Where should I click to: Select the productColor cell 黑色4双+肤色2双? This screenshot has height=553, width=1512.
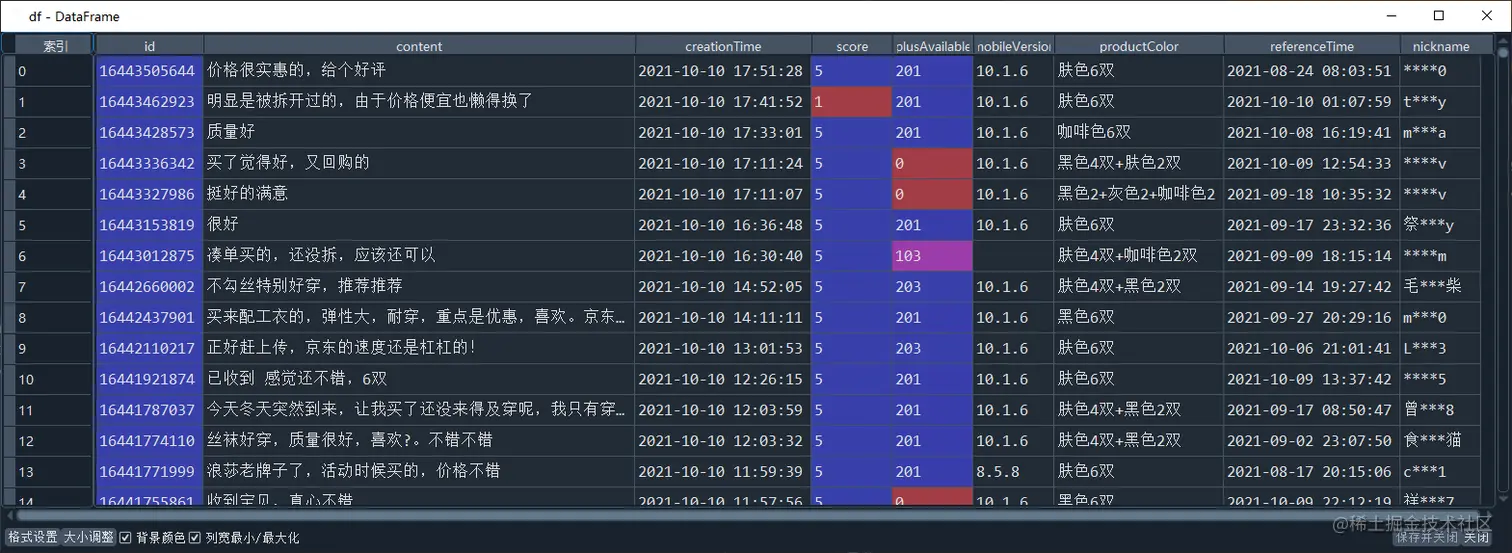(1139, 163)
